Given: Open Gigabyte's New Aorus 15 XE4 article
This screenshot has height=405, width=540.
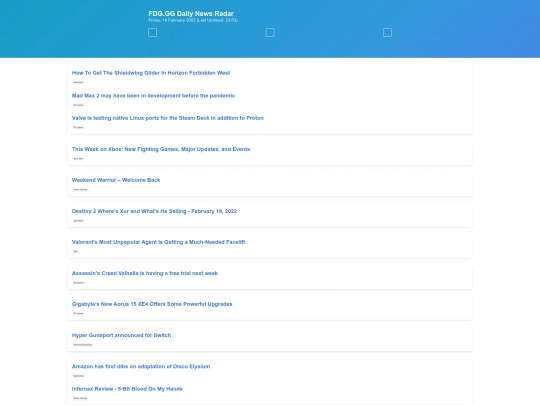Looking at the screenshot, I should tap(152, 304).
